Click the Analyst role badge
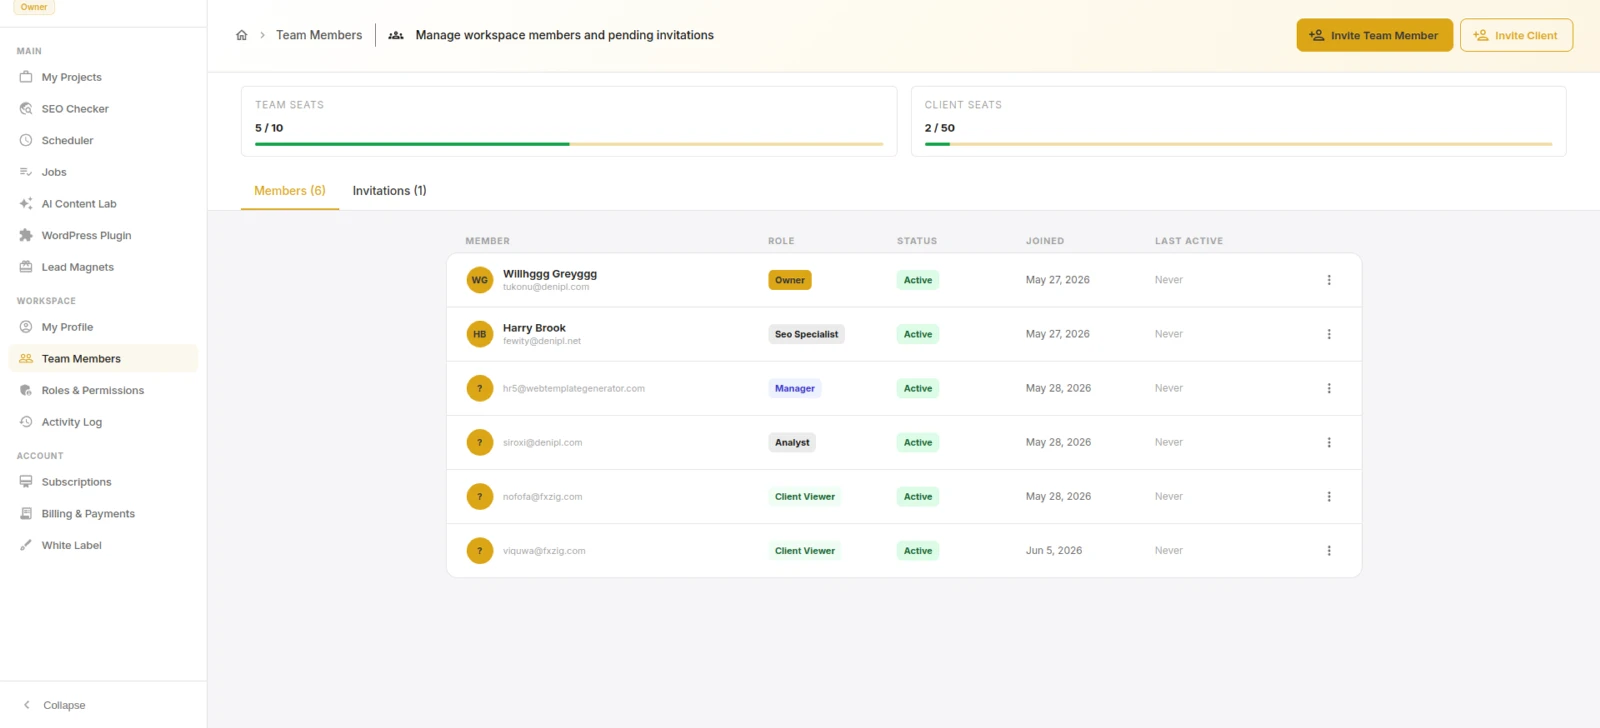 (792, 442)
